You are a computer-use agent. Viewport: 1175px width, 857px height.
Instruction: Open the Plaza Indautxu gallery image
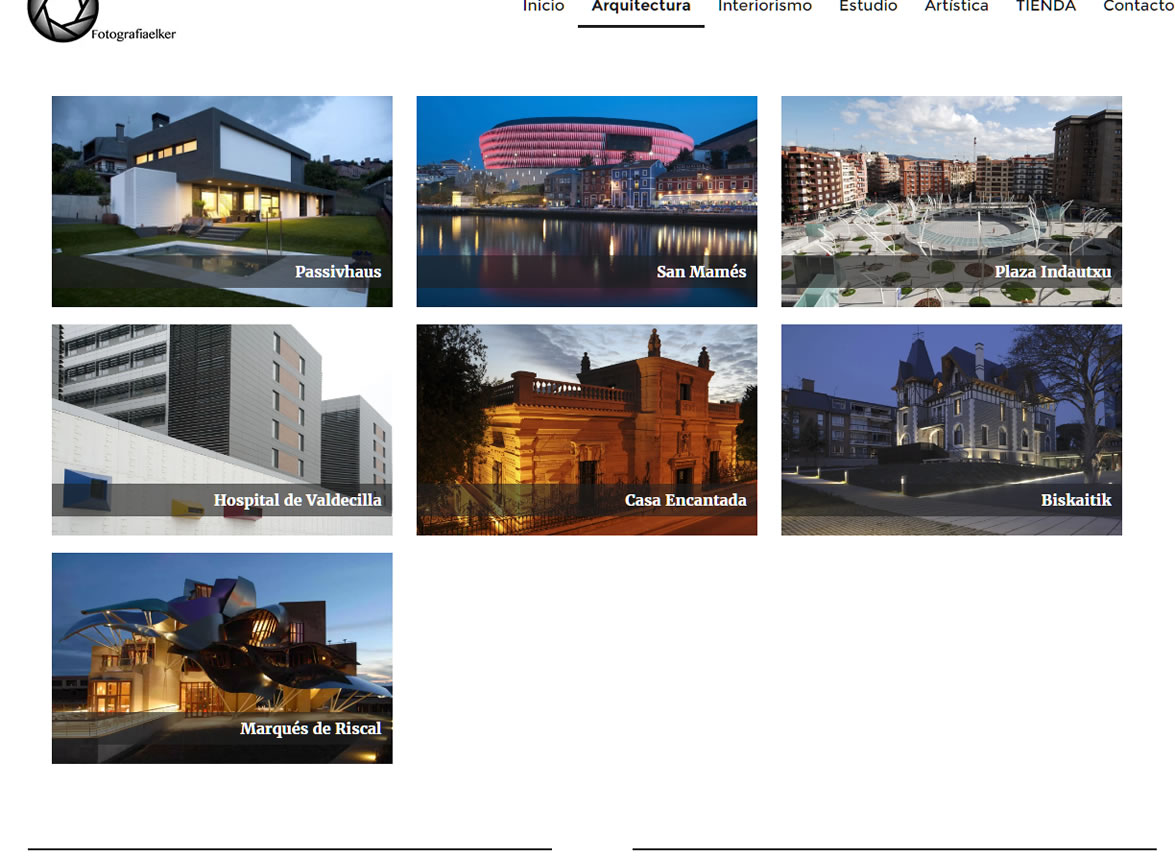[x=952, y=201]
